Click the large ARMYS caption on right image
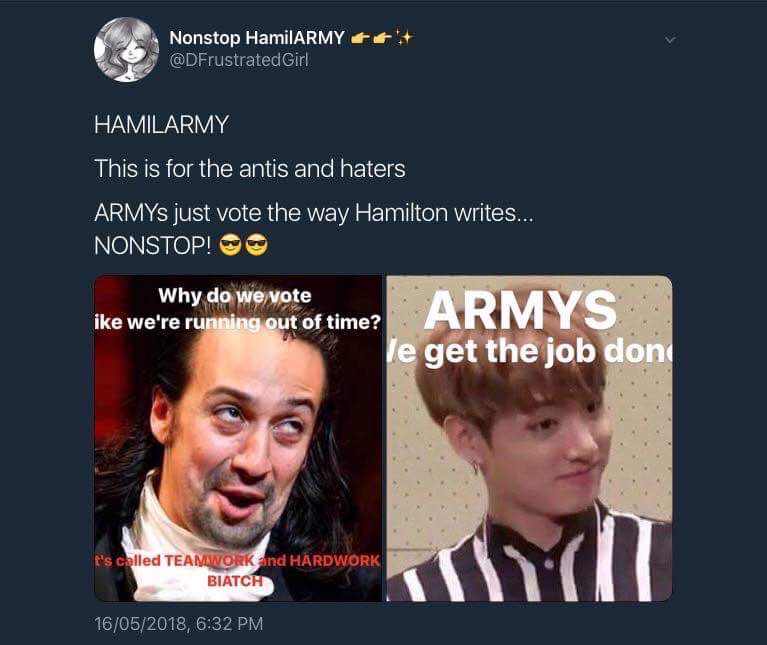Image resolution: width=767 pixels, height=645 pixels. (x=520, y=310)
